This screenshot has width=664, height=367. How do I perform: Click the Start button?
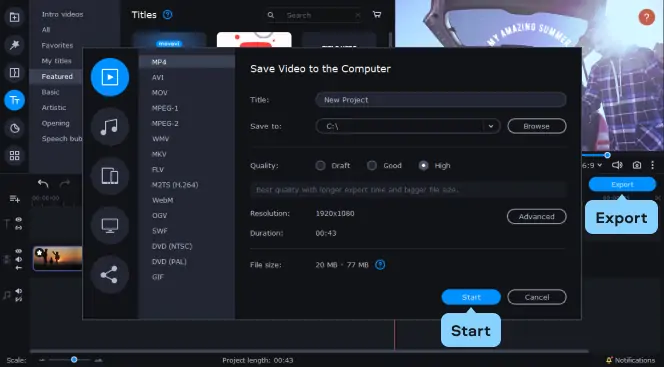[471, 297]
